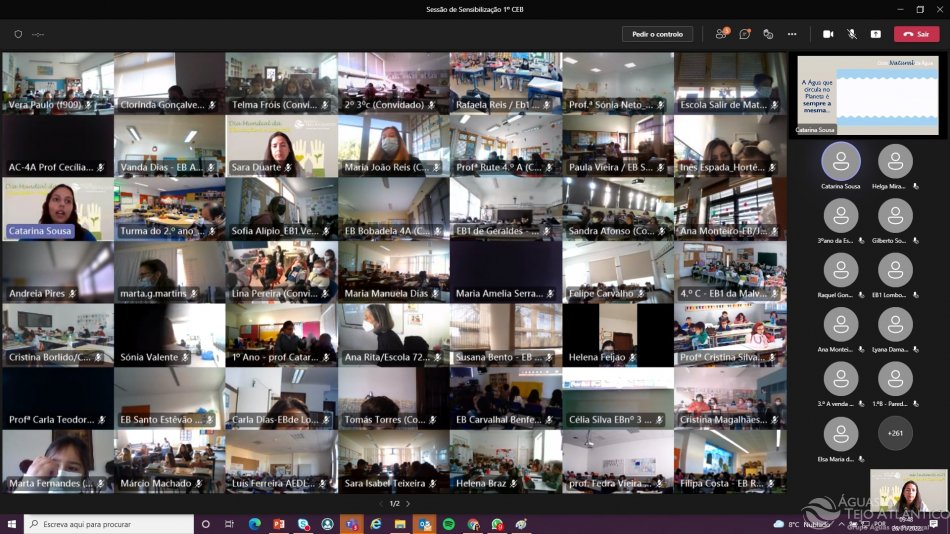
Task: Open the more actions ellipsis menu
Action: point(792,34)
